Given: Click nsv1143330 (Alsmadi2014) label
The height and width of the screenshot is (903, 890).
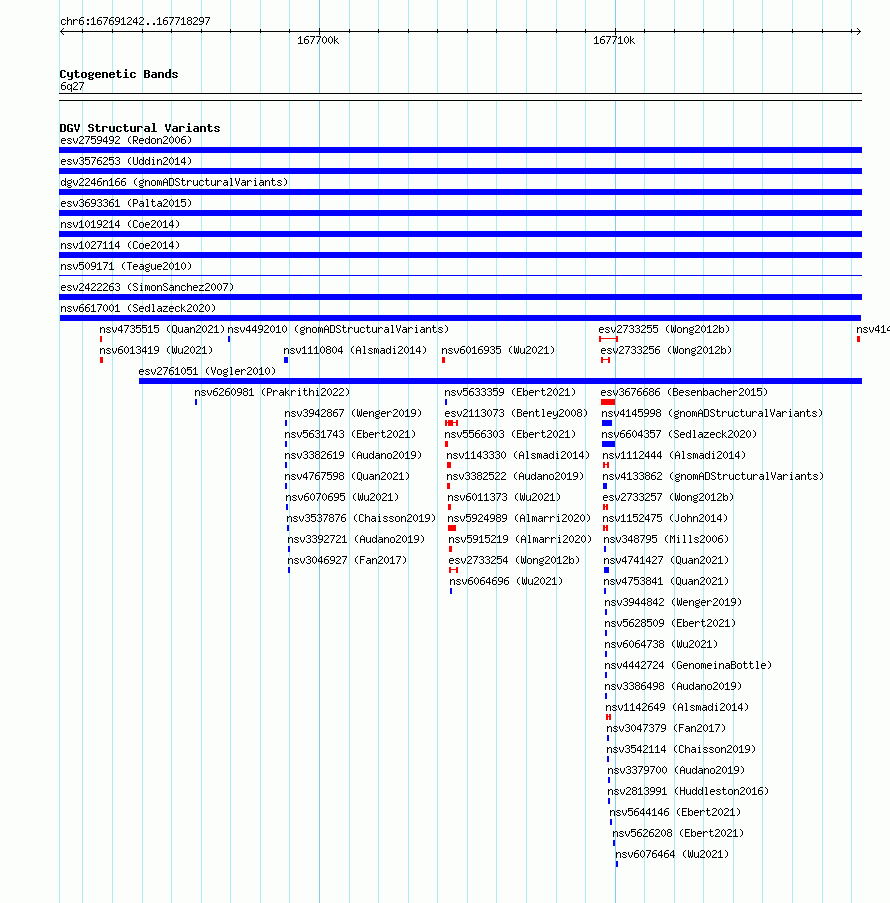Looking at the screenshot, I should coord(518,456).
